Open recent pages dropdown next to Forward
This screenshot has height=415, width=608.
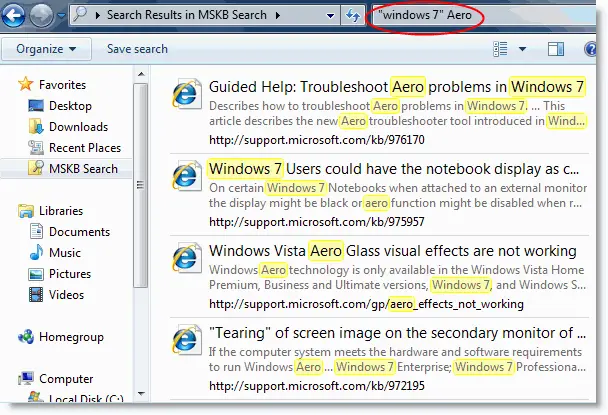61,16
